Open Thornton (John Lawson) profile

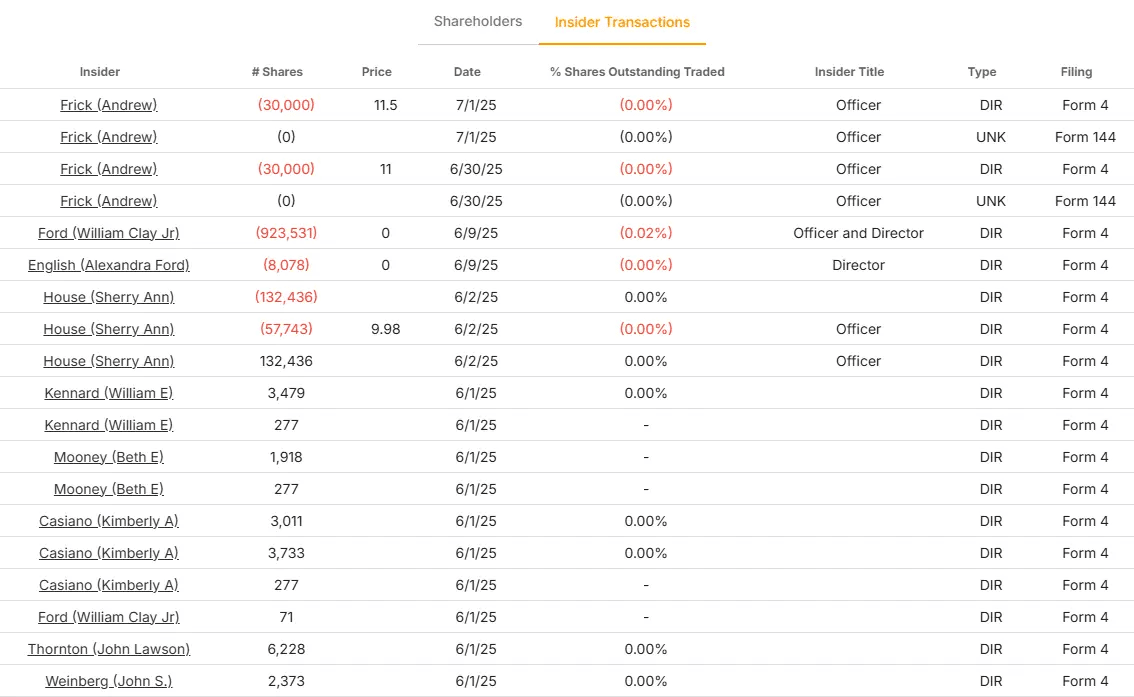pos(108,649)
